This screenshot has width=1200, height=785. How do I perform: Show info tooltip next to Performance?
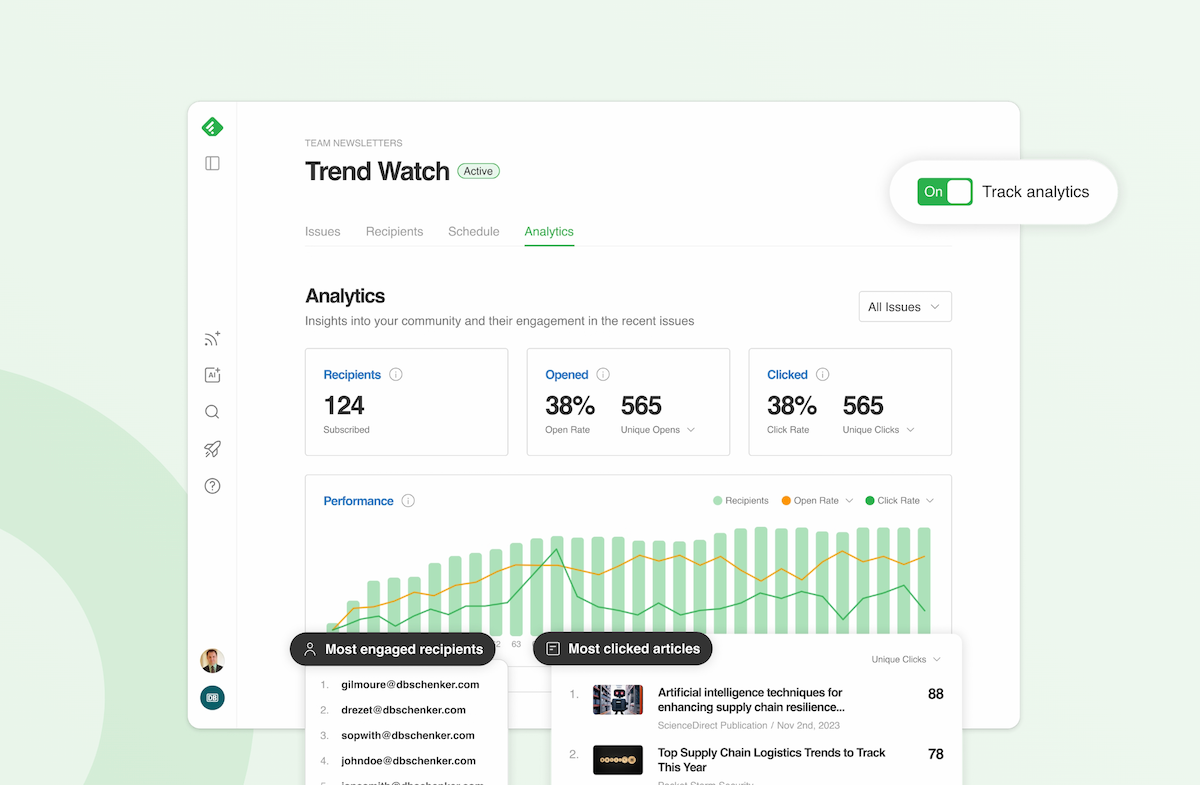click(x=408, y=501)
